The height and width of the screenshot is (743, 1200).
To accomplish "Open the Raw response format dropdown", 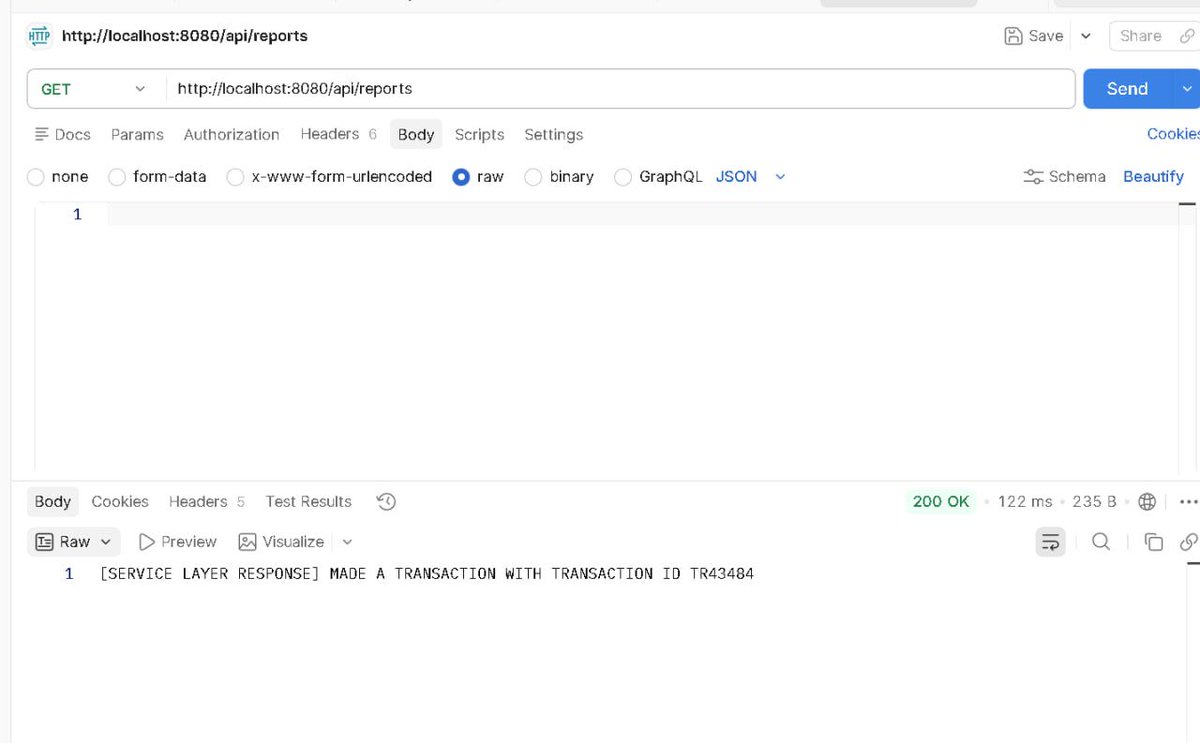I will (x=73, y=541).
